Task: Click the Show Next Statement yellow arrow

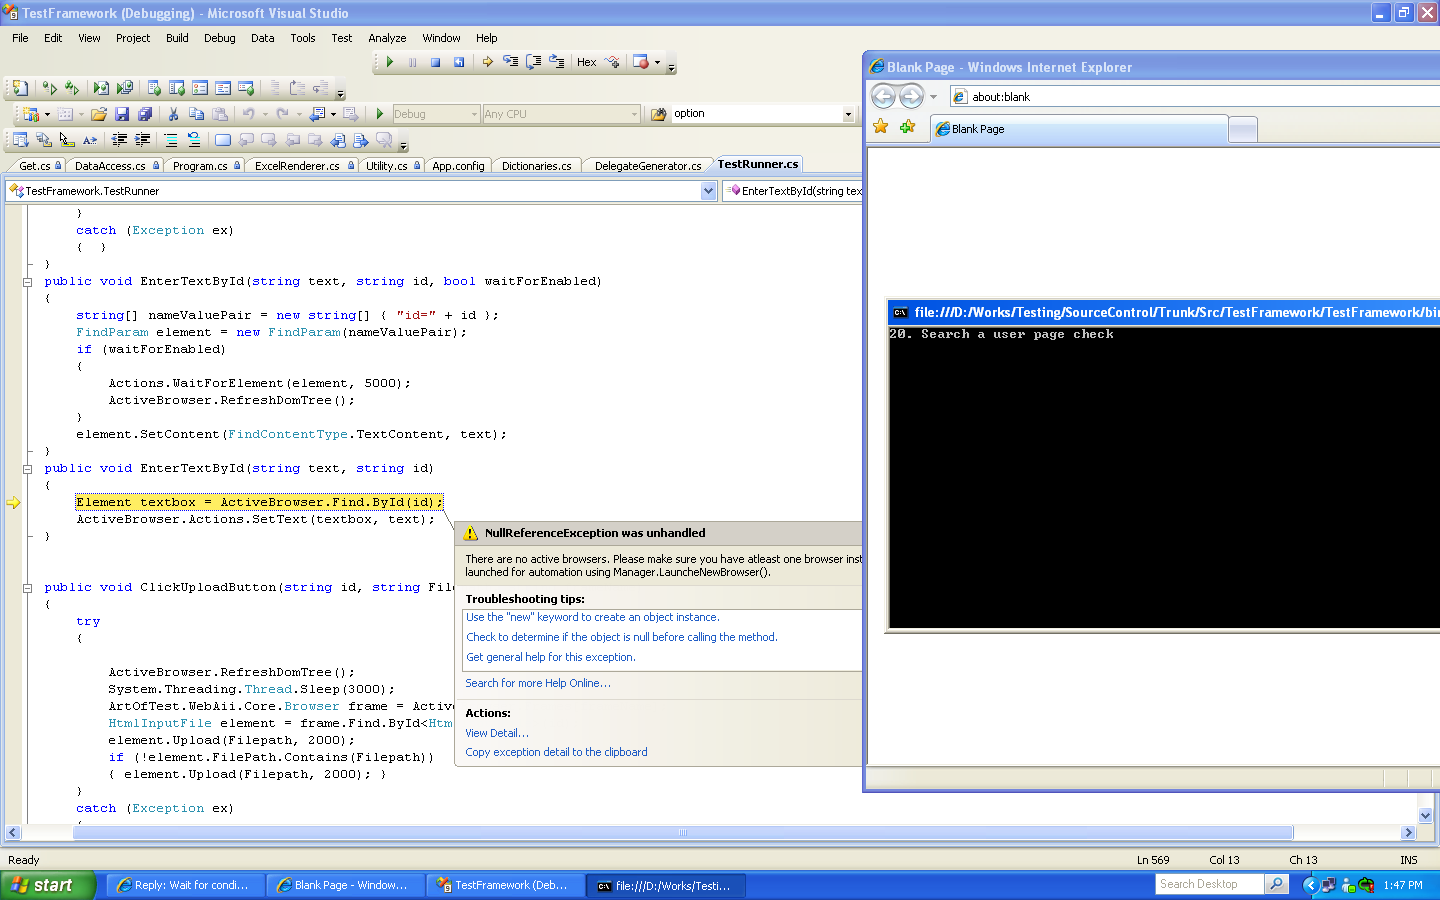Action: (x=487, y=62)
